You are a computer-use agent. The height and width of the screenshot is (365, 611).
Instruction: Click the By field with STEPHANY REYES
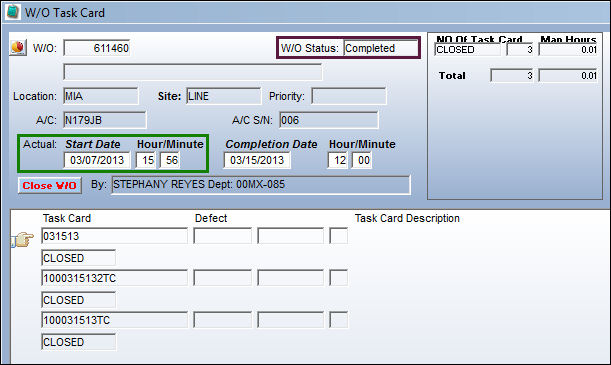tap(261, 185)
